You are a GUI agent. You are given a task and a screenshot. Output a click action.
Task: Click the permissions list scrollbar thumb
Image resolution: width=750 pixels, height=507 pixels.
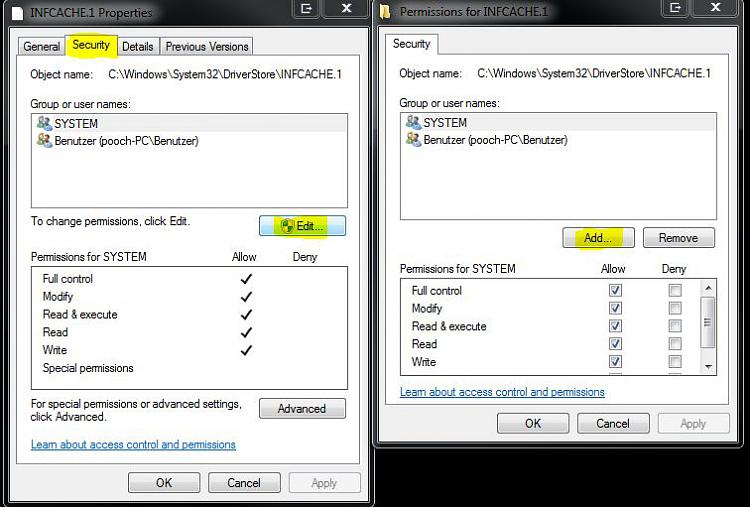click(x=708, y=322)
